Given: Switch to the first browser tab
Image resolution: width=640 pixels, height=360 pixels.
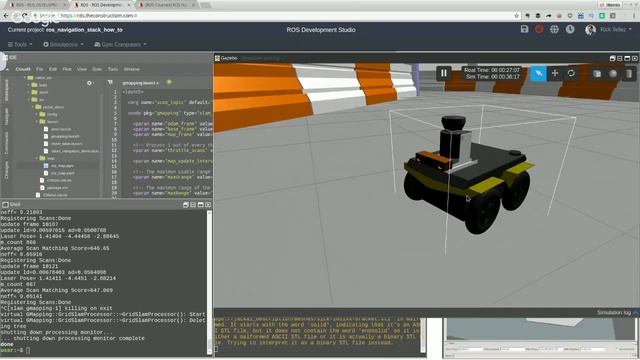Looking at the screenshot, I should (38, 5).
